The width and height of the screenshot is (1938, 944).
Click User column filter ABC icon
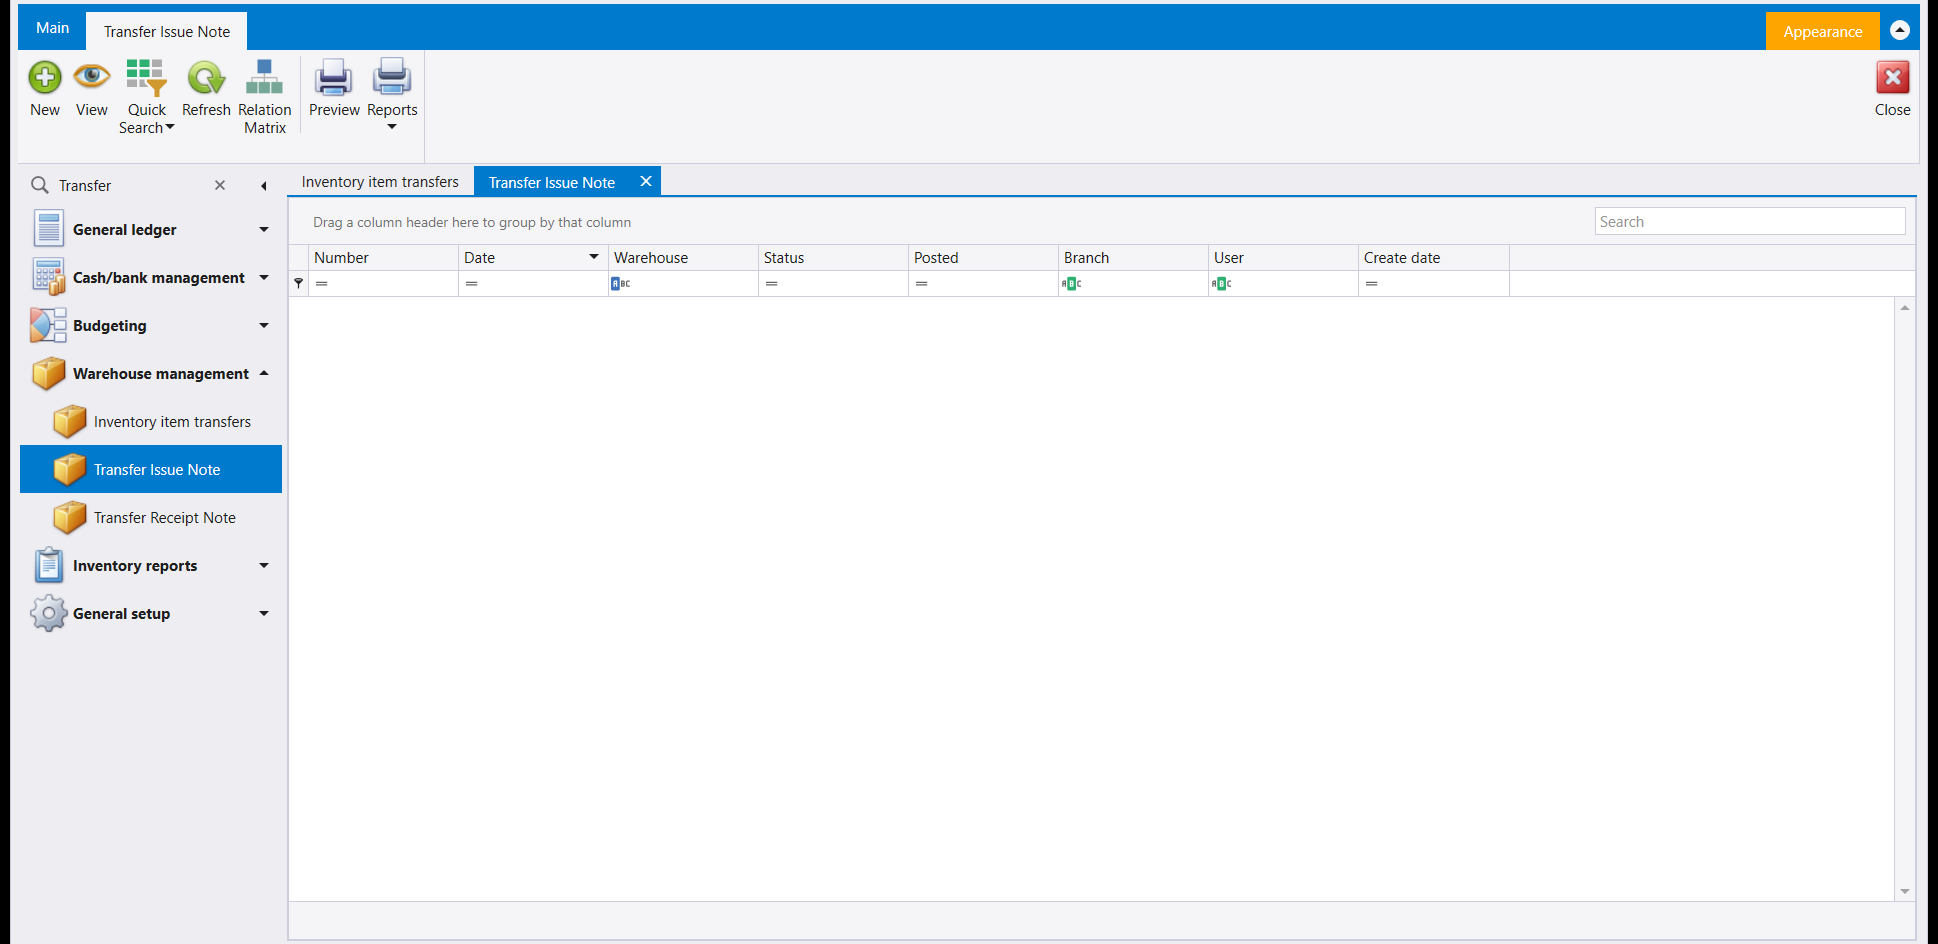click(1221, 284)
